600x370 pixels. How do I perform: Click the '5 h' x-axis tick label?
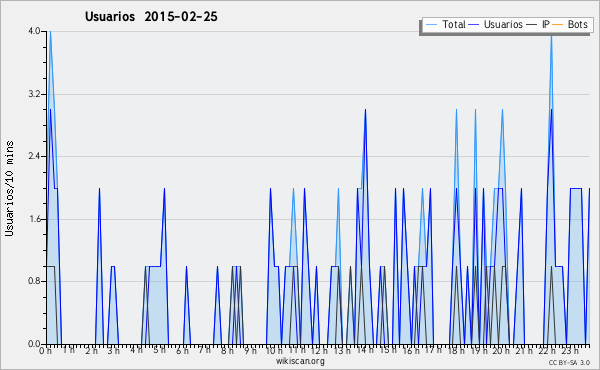pos(160,350)
